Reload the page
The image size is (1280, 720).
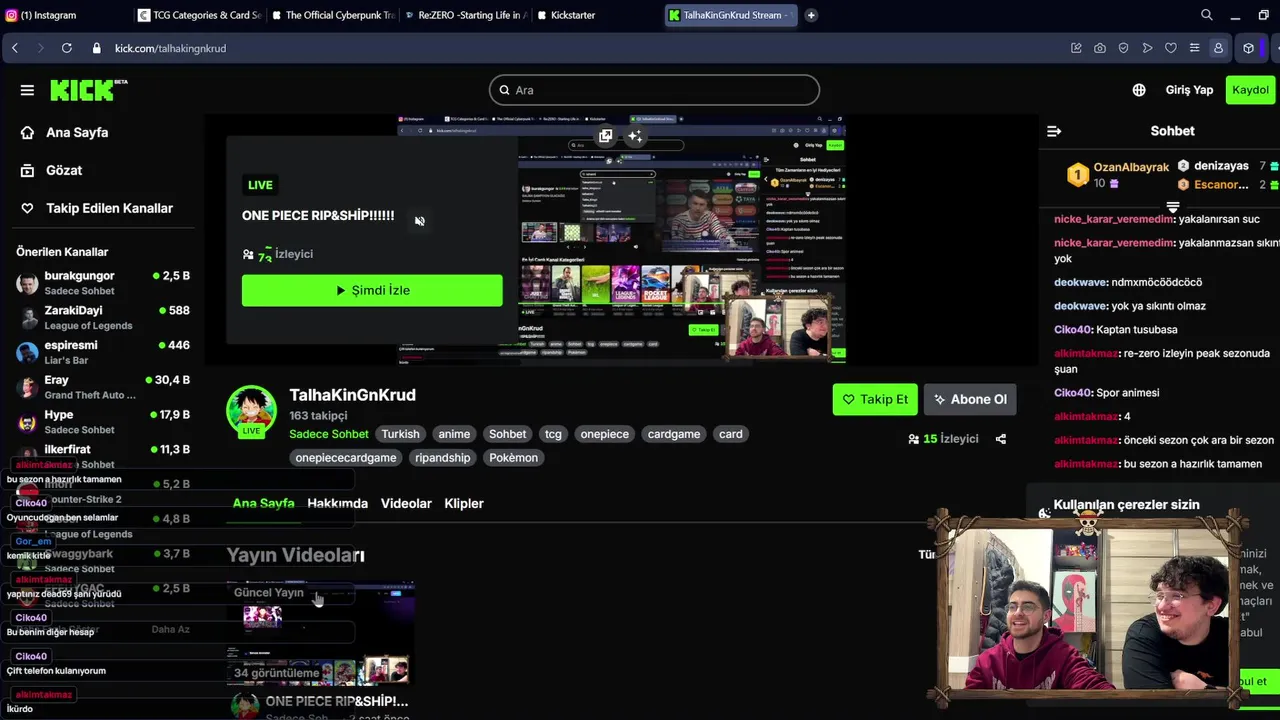point(67,48)
